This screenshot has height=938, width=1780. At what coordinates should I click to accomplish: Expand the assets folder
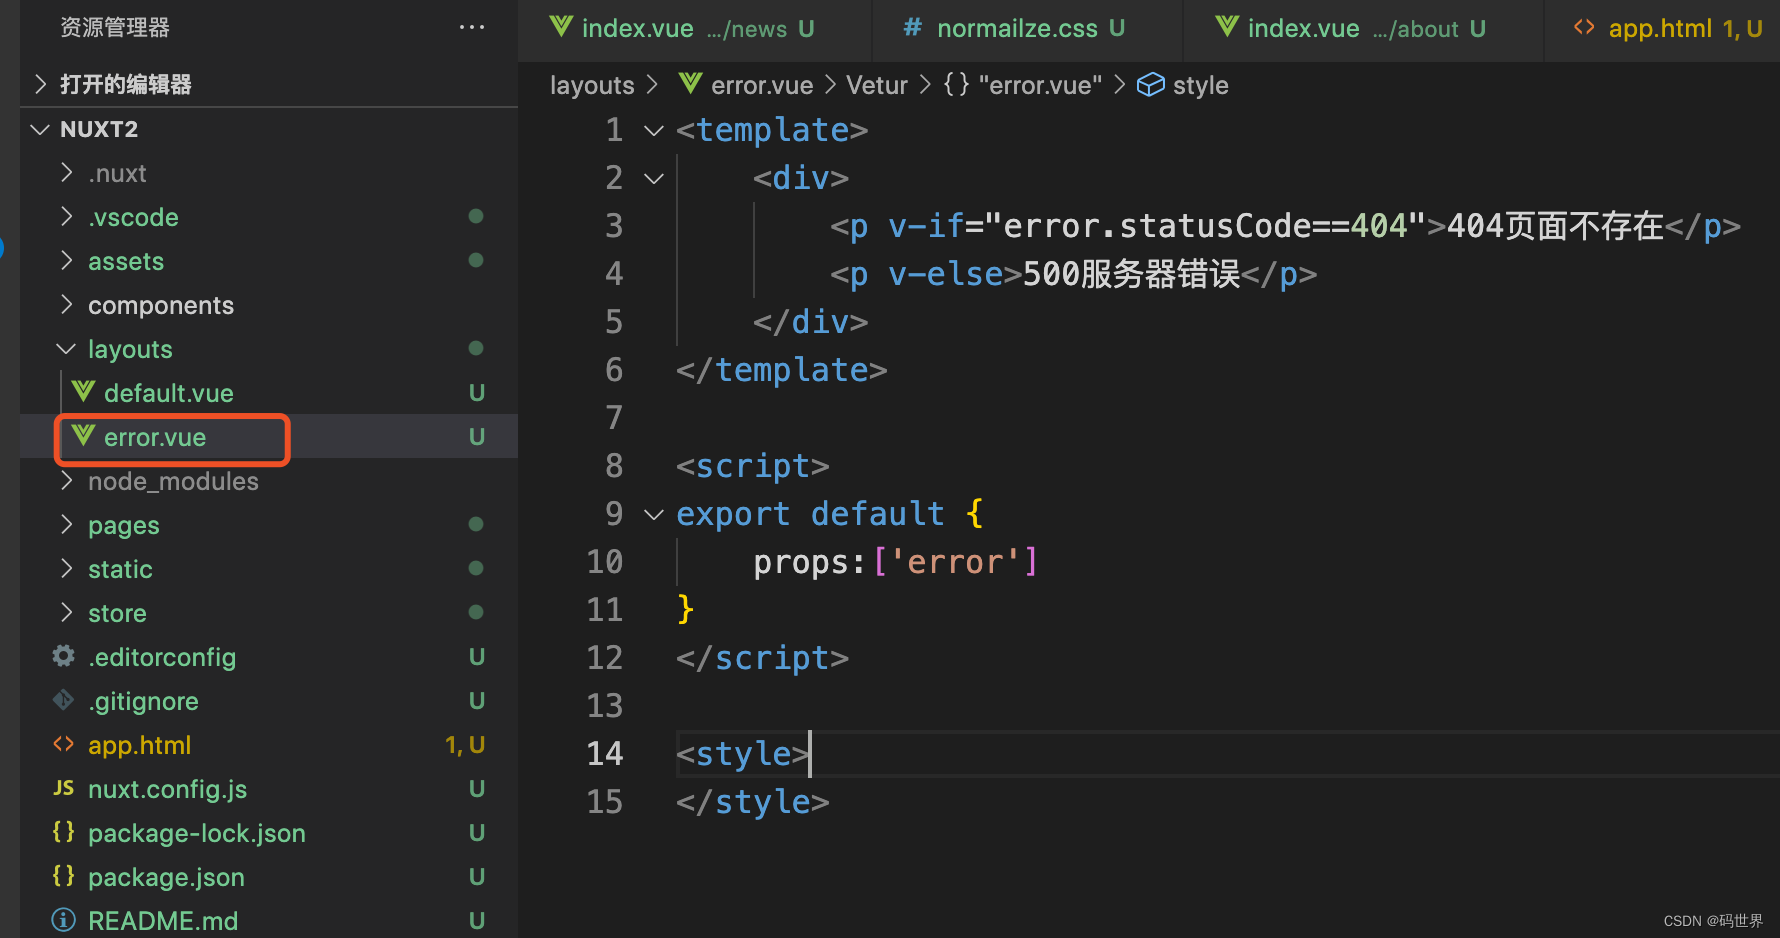(x=67, y=260)
